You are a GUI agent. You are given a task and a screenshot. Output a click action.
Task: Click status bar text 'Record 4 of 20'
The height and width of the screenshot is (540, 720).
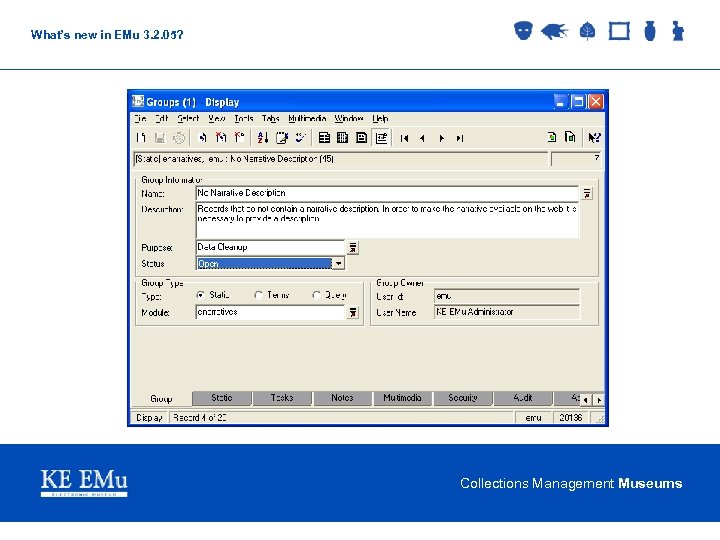200,418
